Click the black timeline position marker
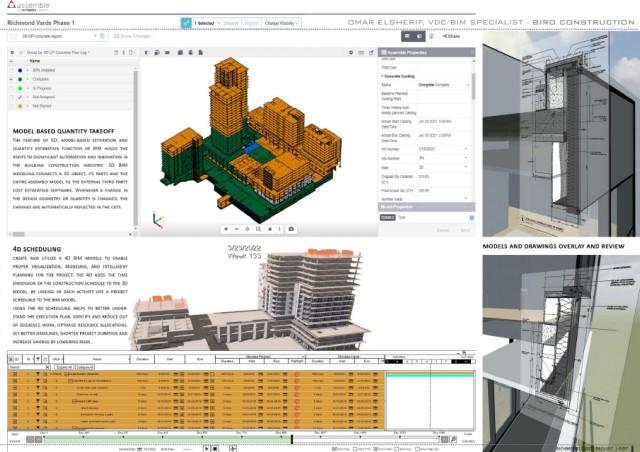 point(292,439)
